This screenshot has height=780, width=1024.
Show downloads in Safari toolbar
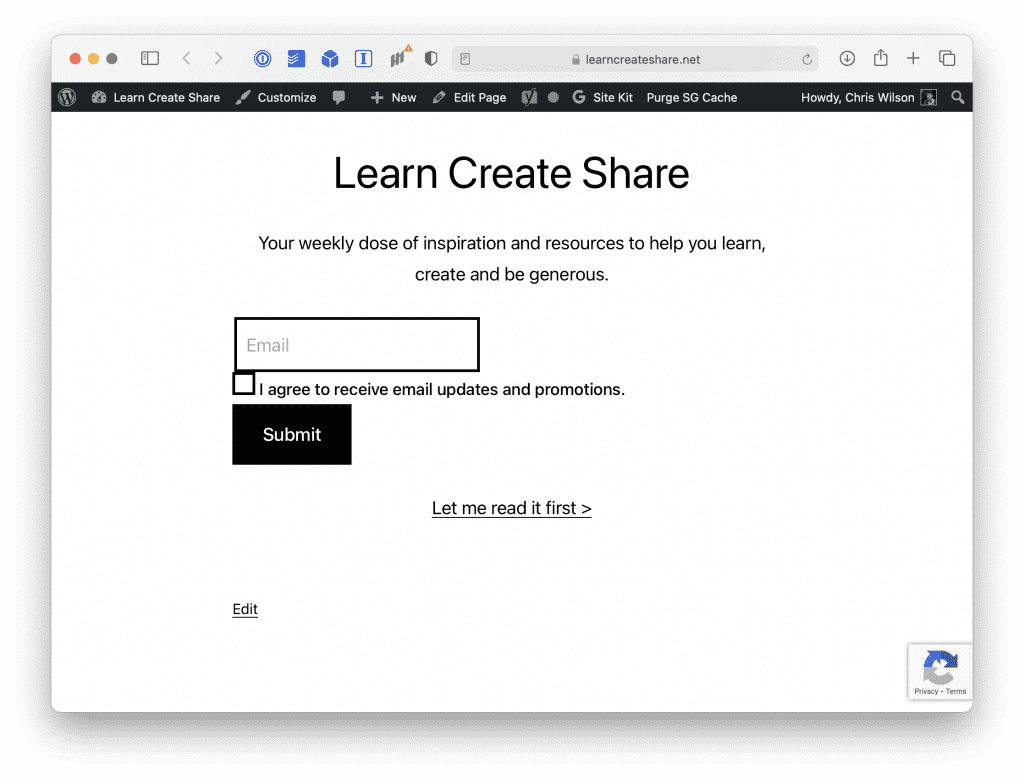[847, 59]
